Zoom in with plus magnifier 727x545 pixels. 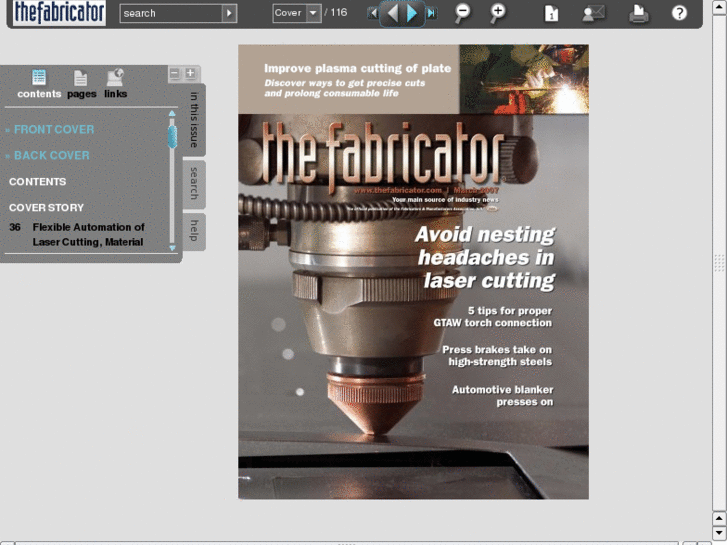(497, 13)
